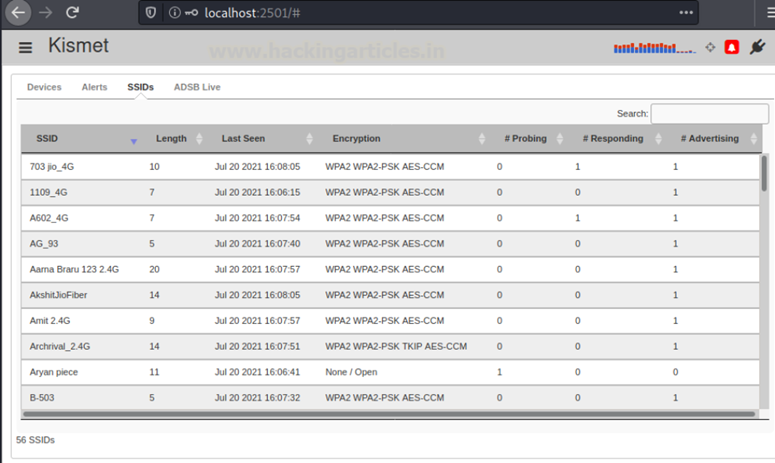Viewport: 775px width, 463px height.
Task: Select the 'B-503' SSID row
Action: tap(390, 398)
